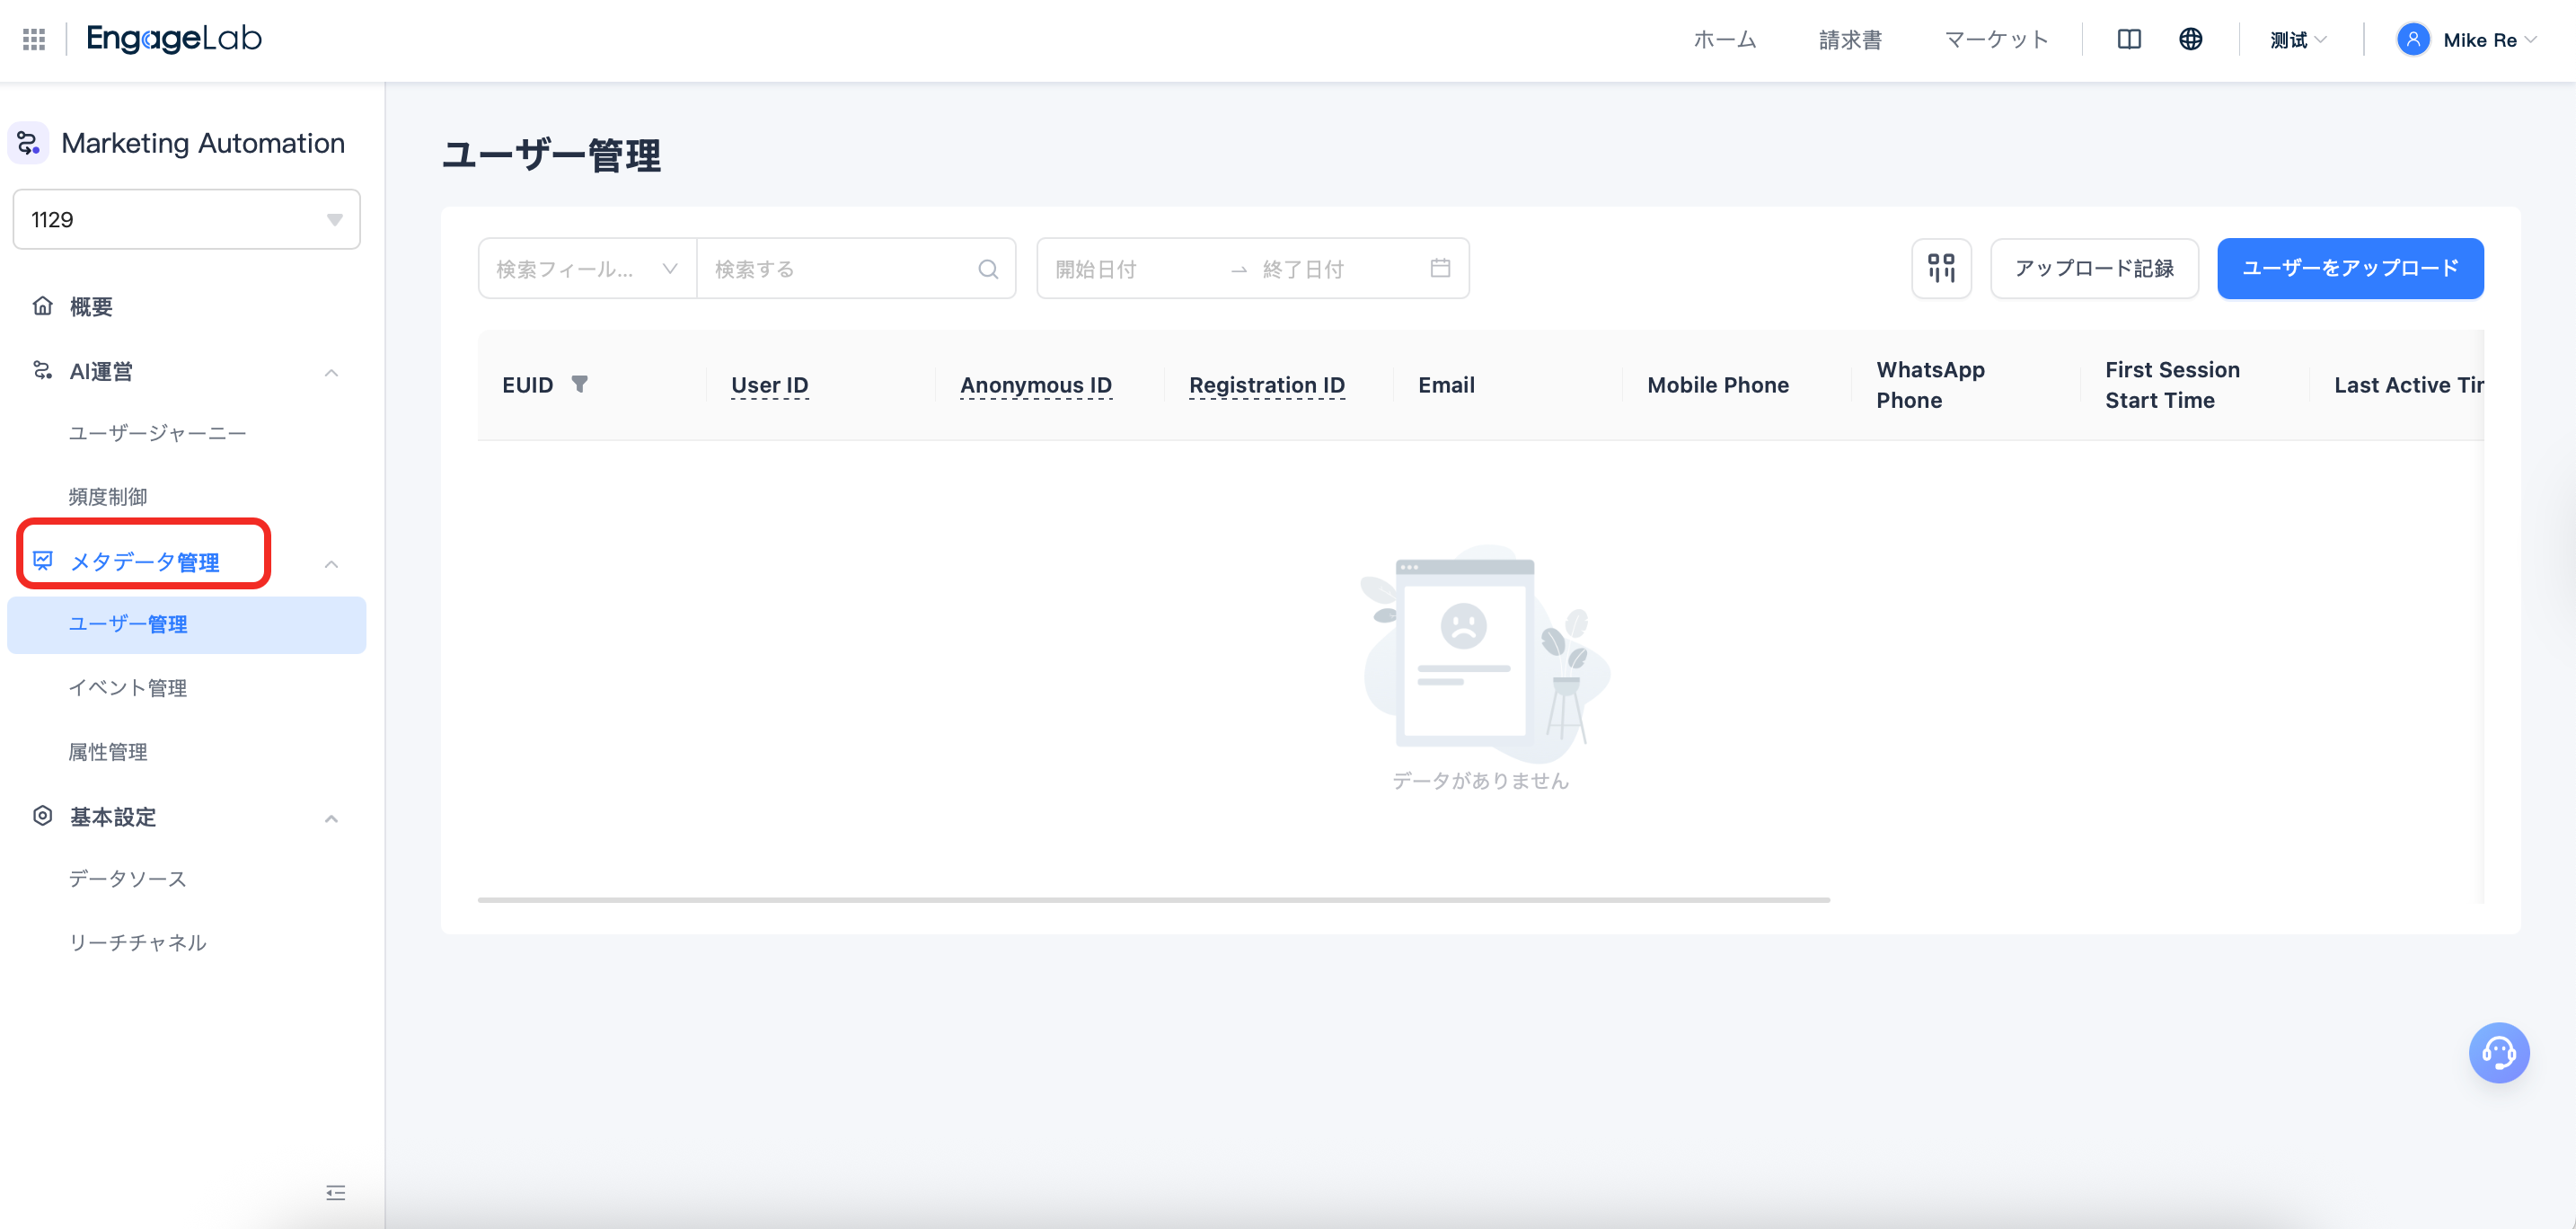Click the globe language icon

2191,39
